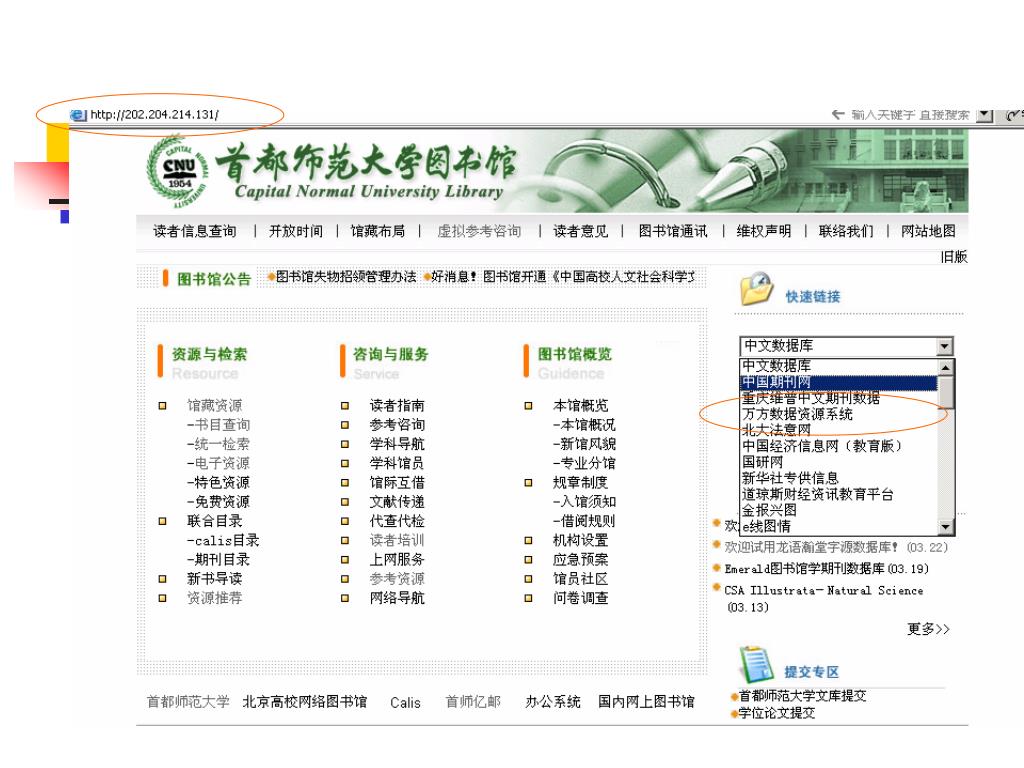Click the address bar URL field
This screenshot has width=1024, height=768.
155,115
